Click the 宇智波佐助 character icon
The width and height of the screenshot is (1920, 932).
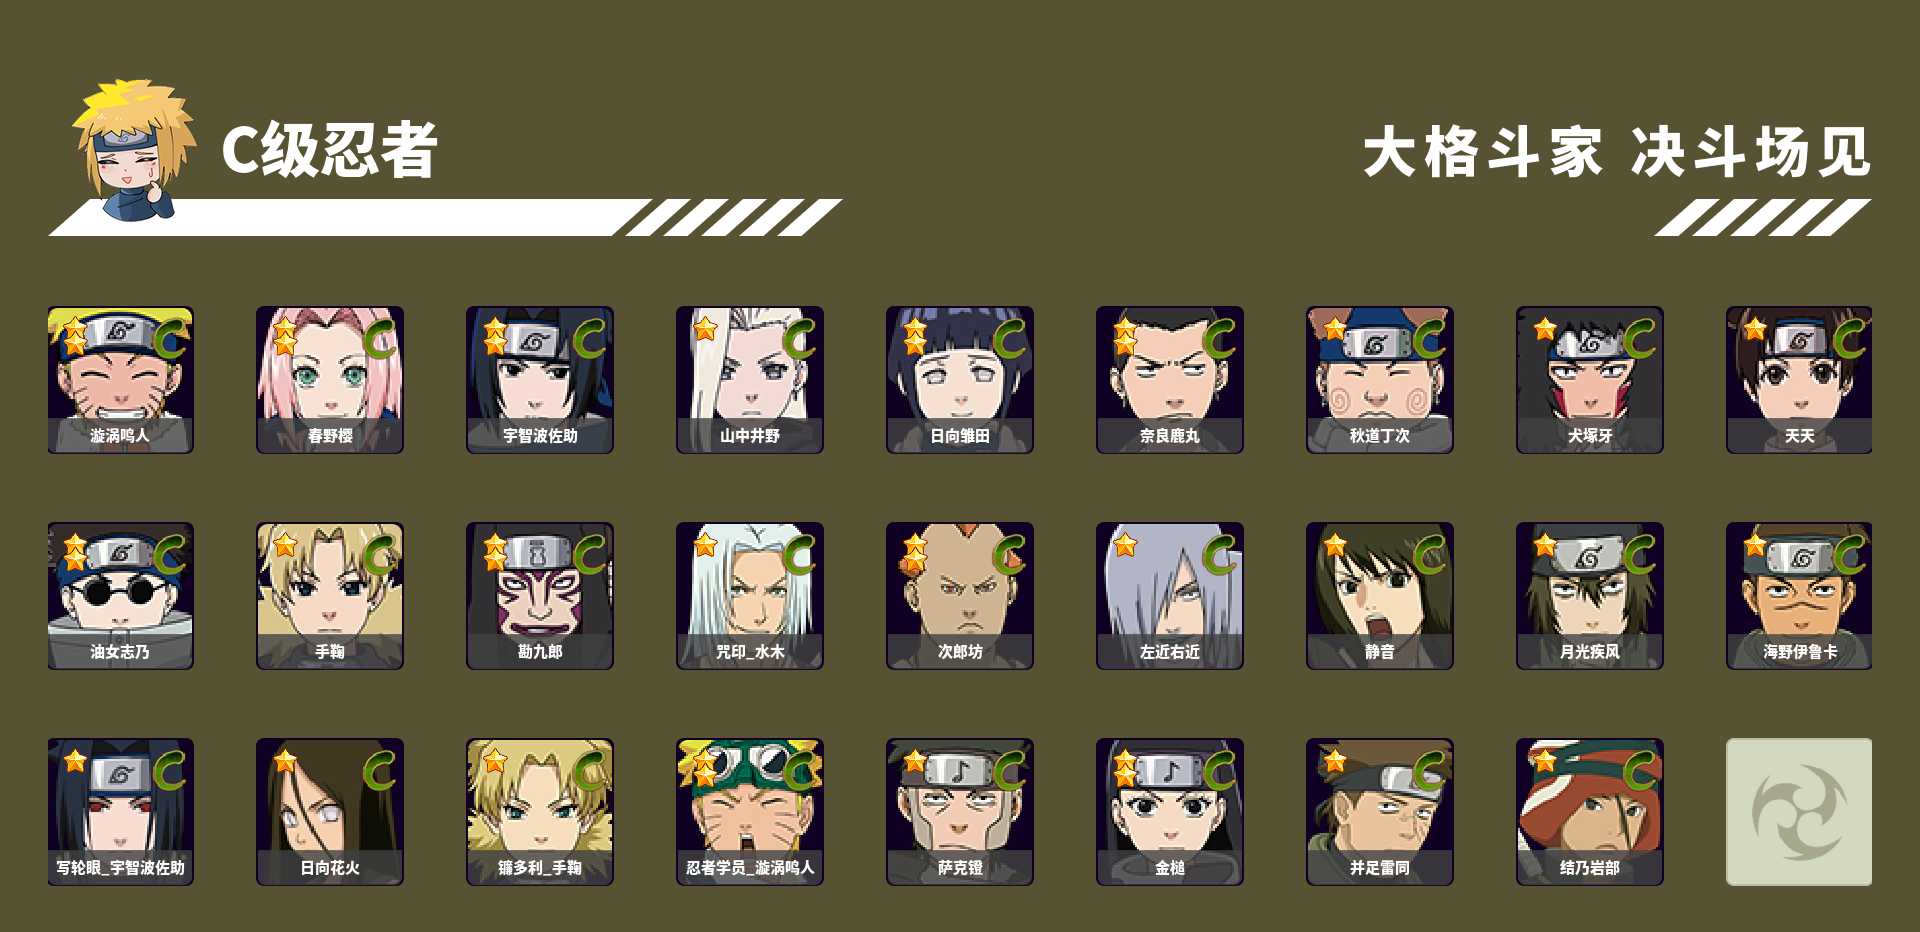click(540, 380)
